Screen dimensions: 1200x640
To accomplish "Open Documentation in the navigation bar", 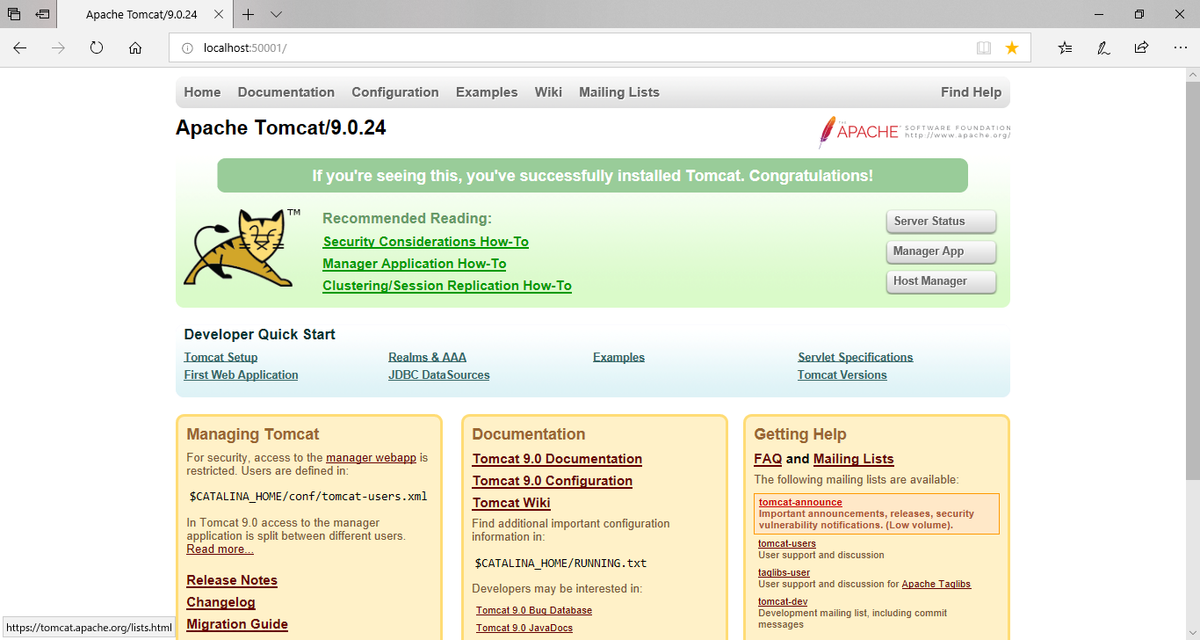I will point(286,92).
